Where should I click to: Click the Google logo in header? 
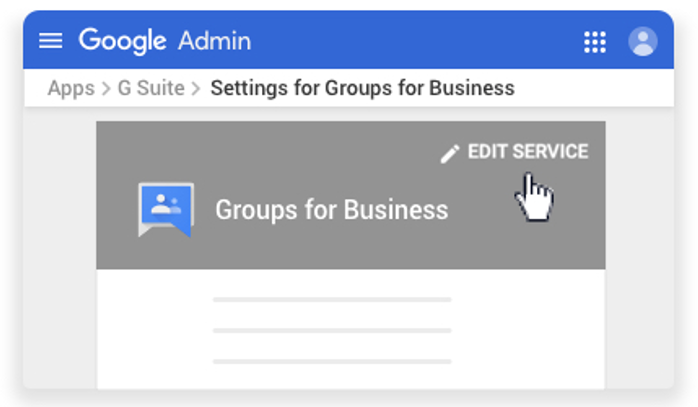pos(122,41)
